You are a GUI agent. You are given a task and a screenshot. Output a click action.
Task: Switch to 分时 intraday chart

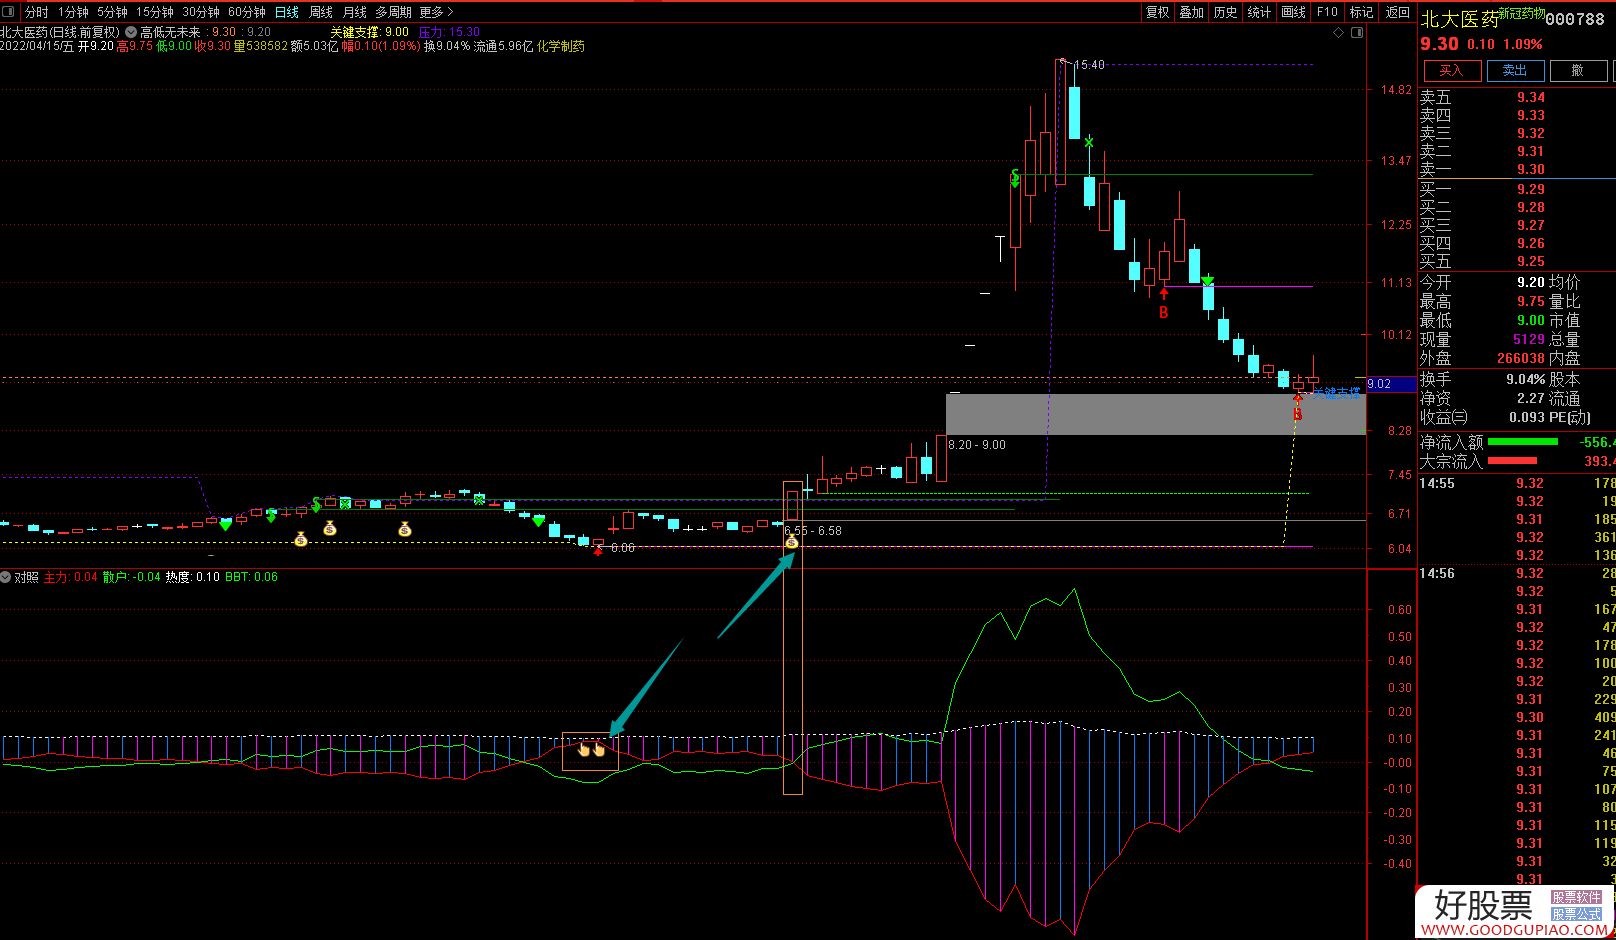coord(36,12)
